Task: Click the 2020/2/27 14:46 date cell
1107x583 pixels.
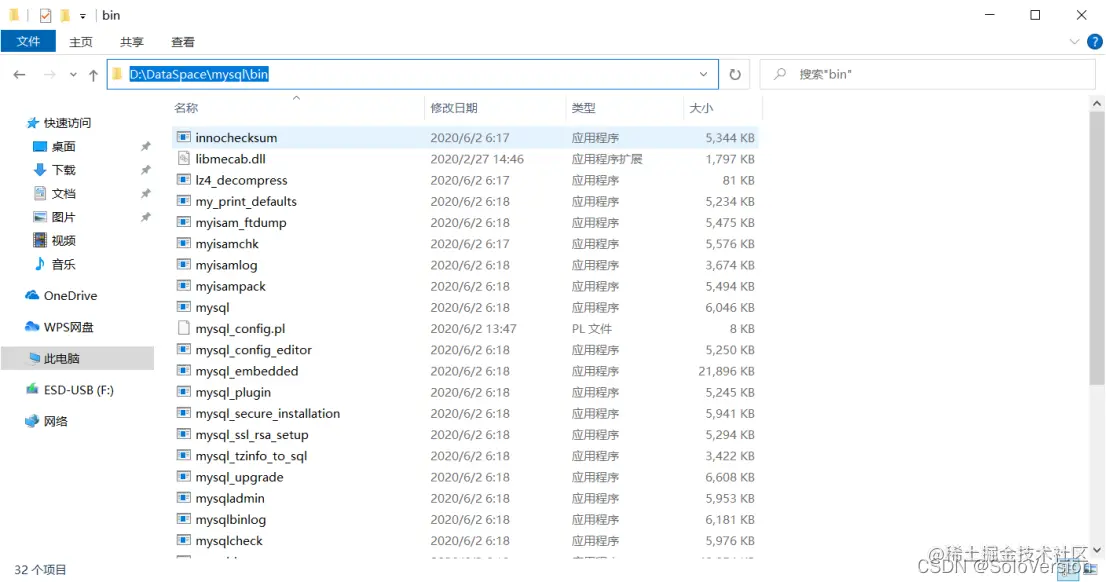Action: (x=477, y=159)
